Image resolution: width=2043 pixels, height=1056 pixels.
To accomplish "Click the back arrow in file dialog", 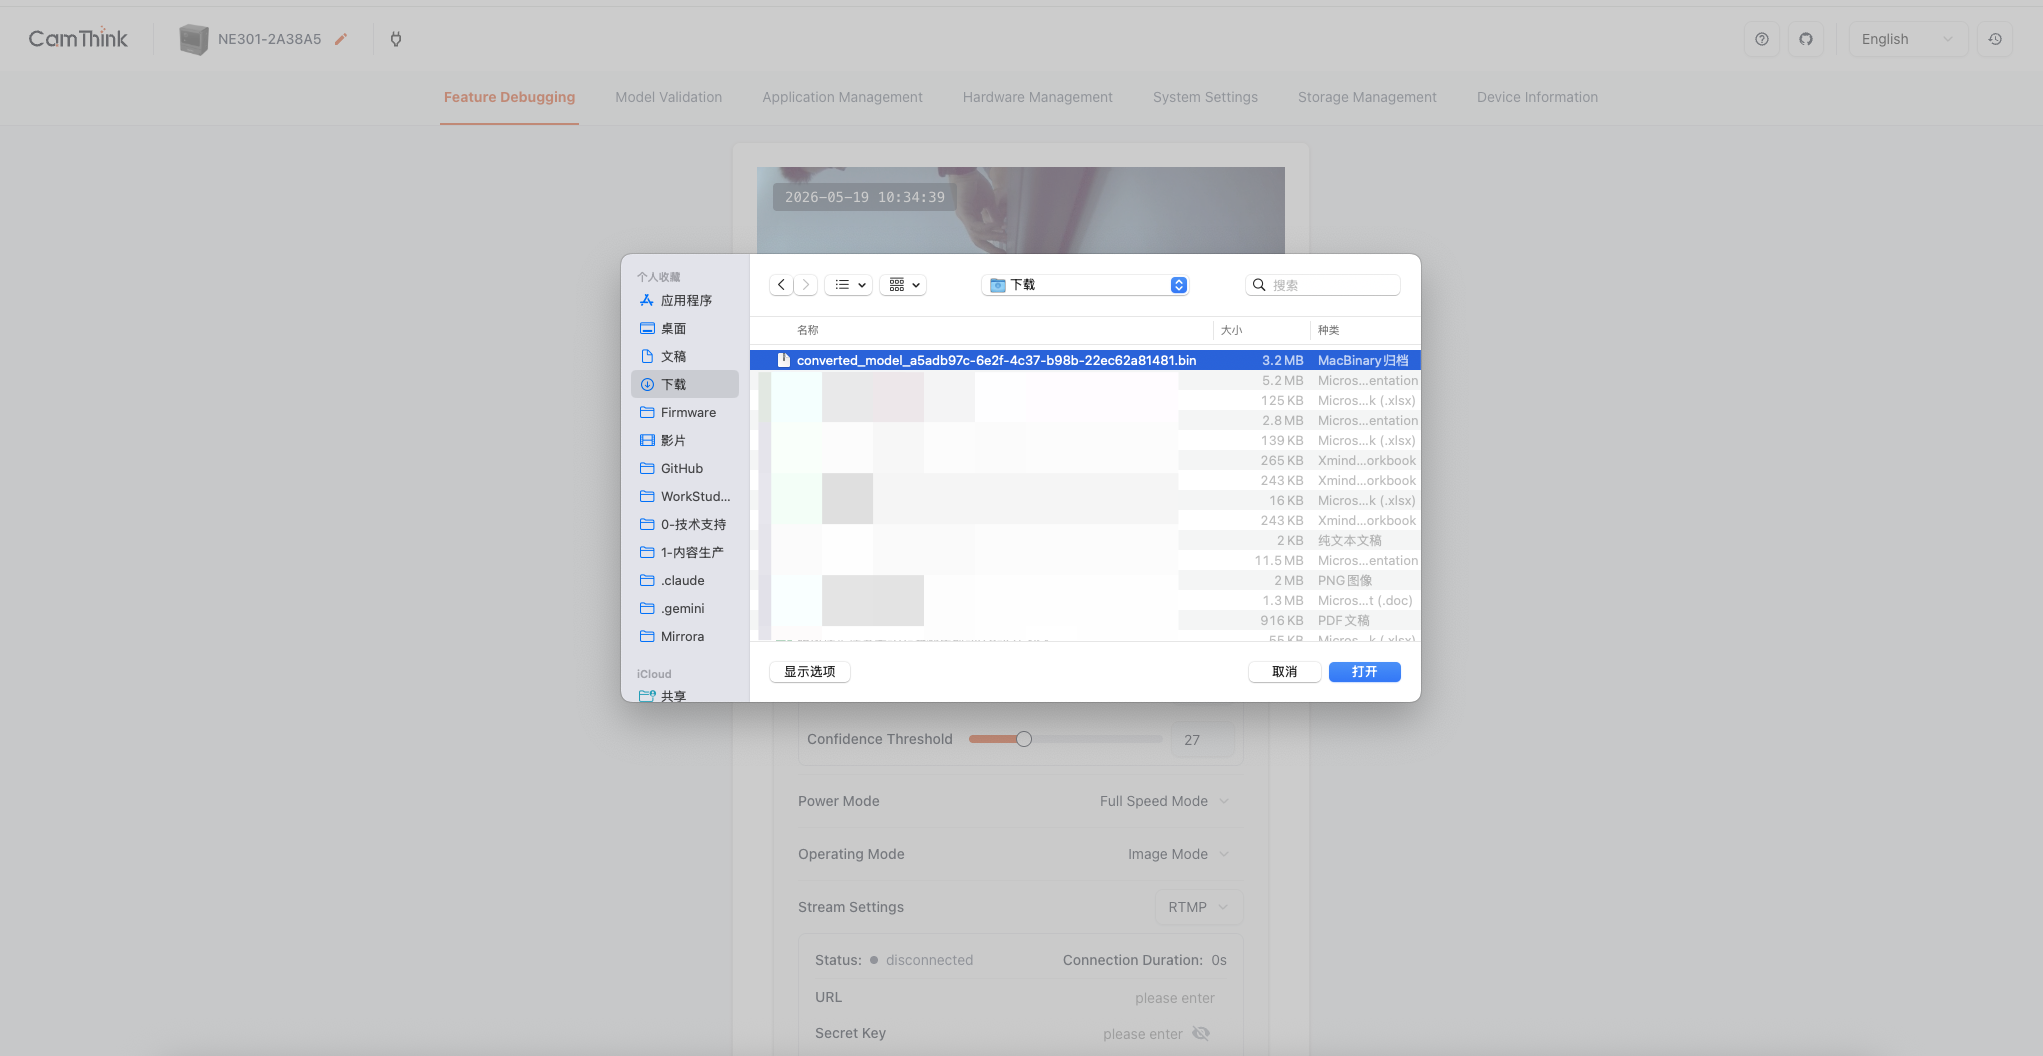I will coord(781,285).
